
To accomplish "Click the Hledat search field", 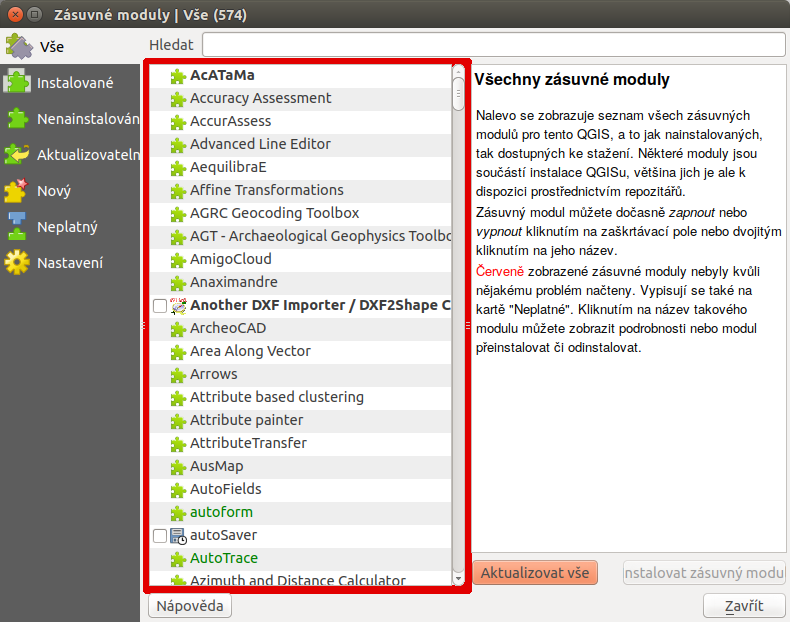I will pos(494,45).
